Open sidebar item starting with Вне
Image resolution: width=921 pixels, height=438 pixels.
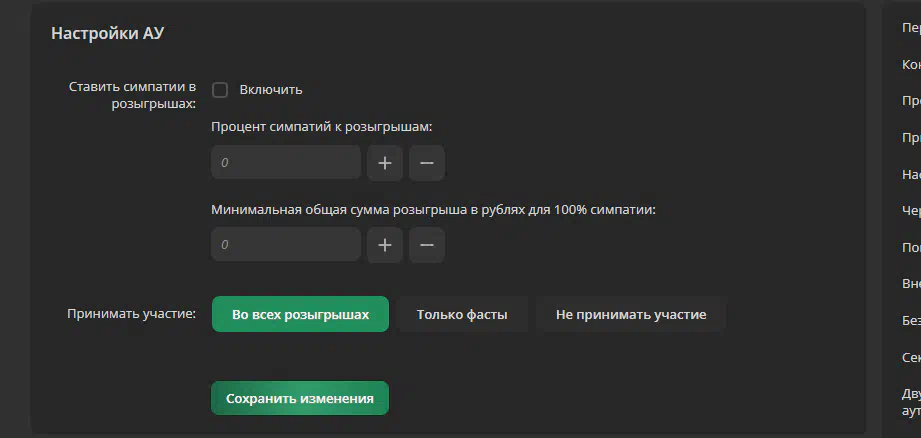click(x=911, y=284)
